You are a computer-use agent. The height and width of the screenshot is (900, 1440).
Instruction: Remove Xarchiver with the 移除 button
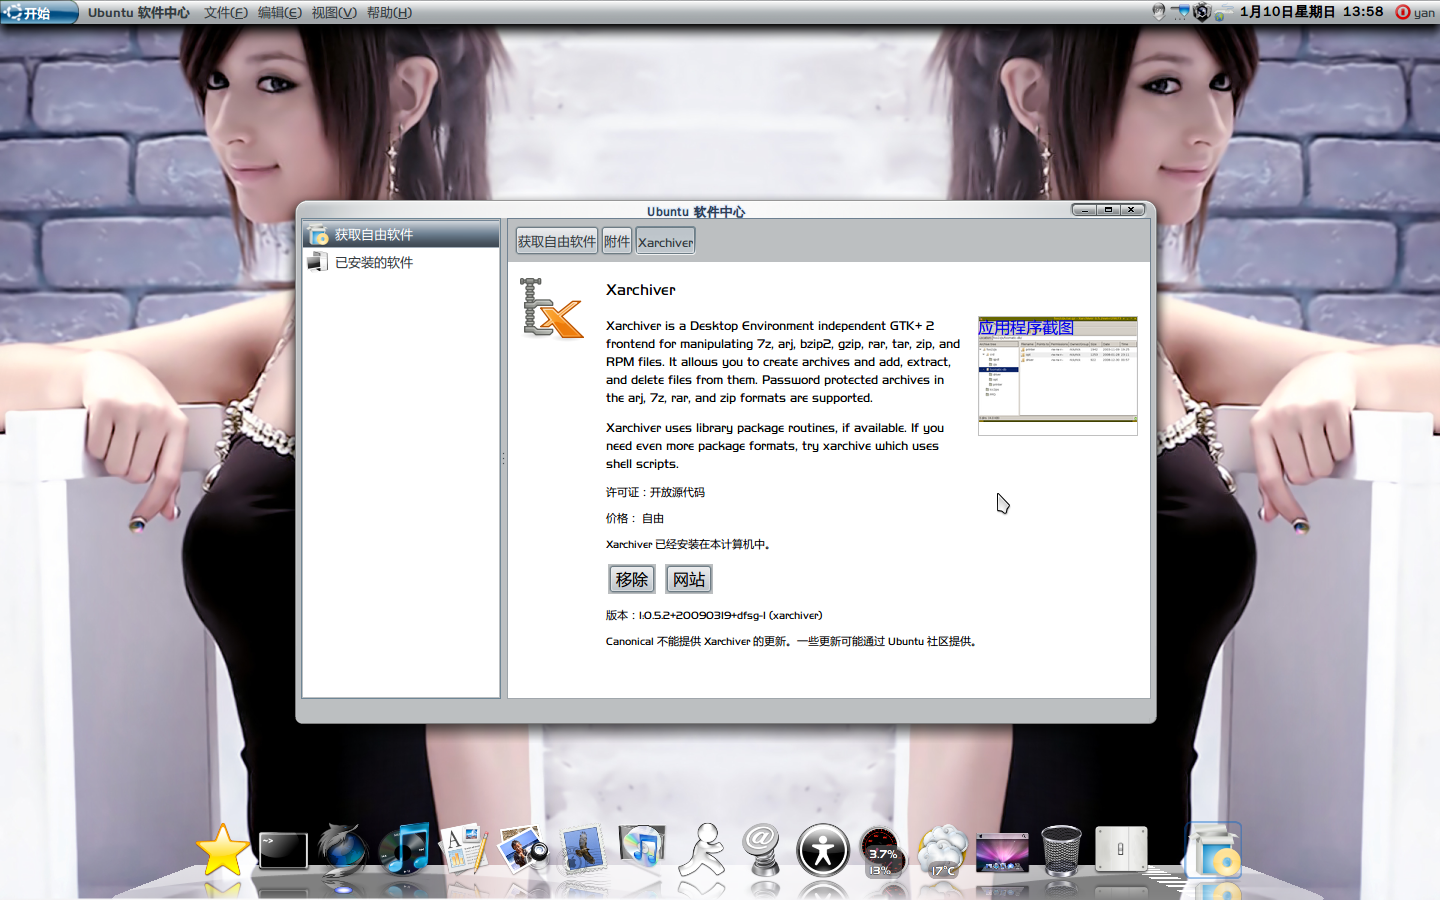pyautogui.click(x=632, y=579)
